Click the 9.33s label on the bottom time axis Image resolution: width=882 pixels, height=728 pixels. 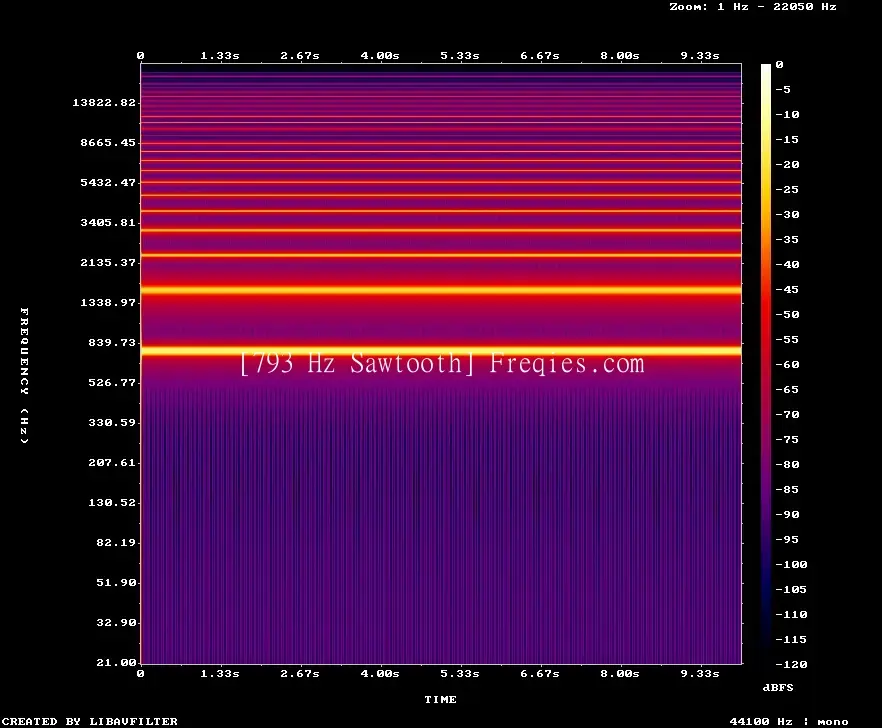click(700, 673)
